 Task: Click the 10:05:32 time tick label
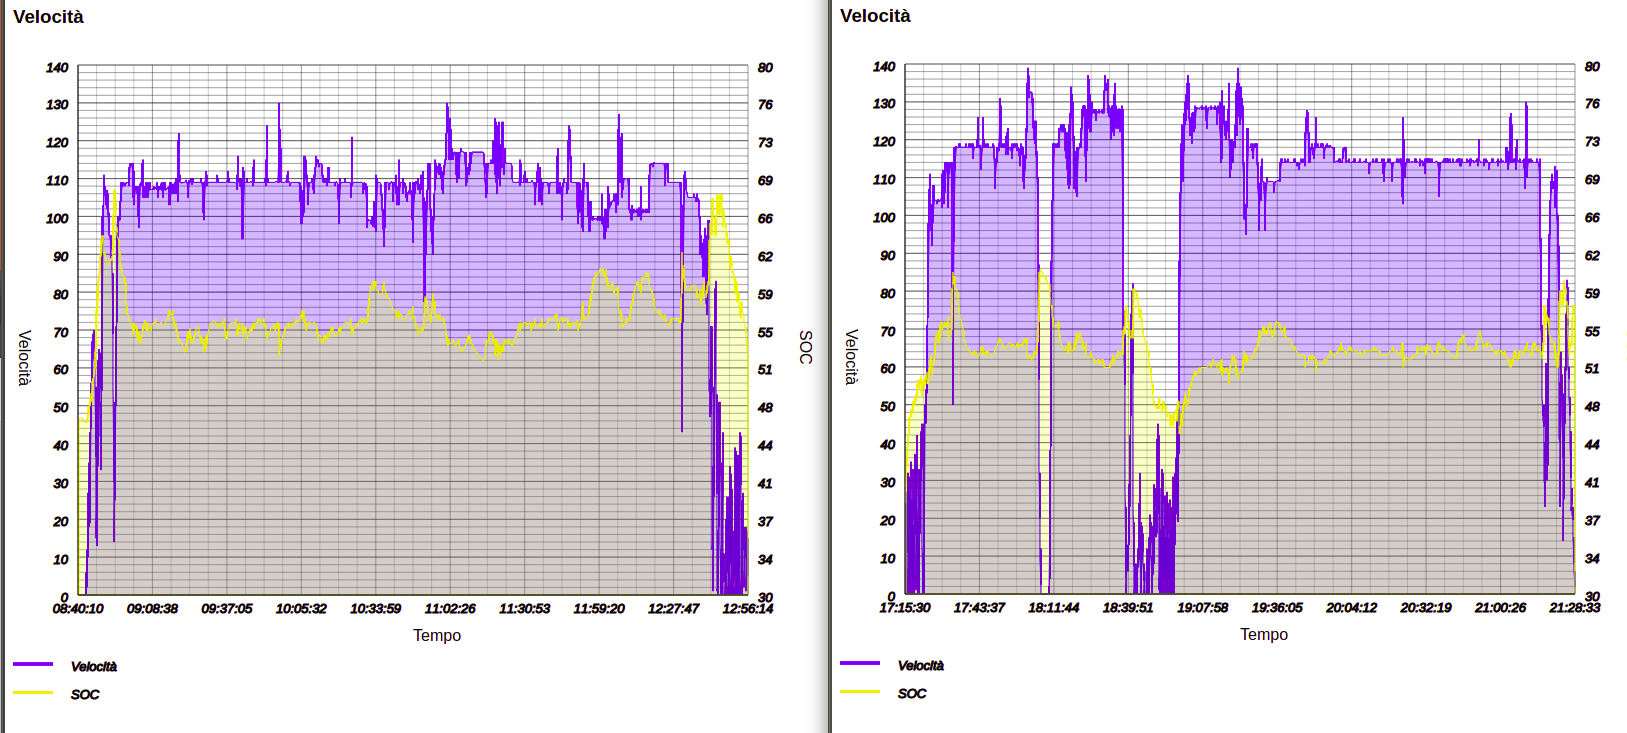(301, 608)
